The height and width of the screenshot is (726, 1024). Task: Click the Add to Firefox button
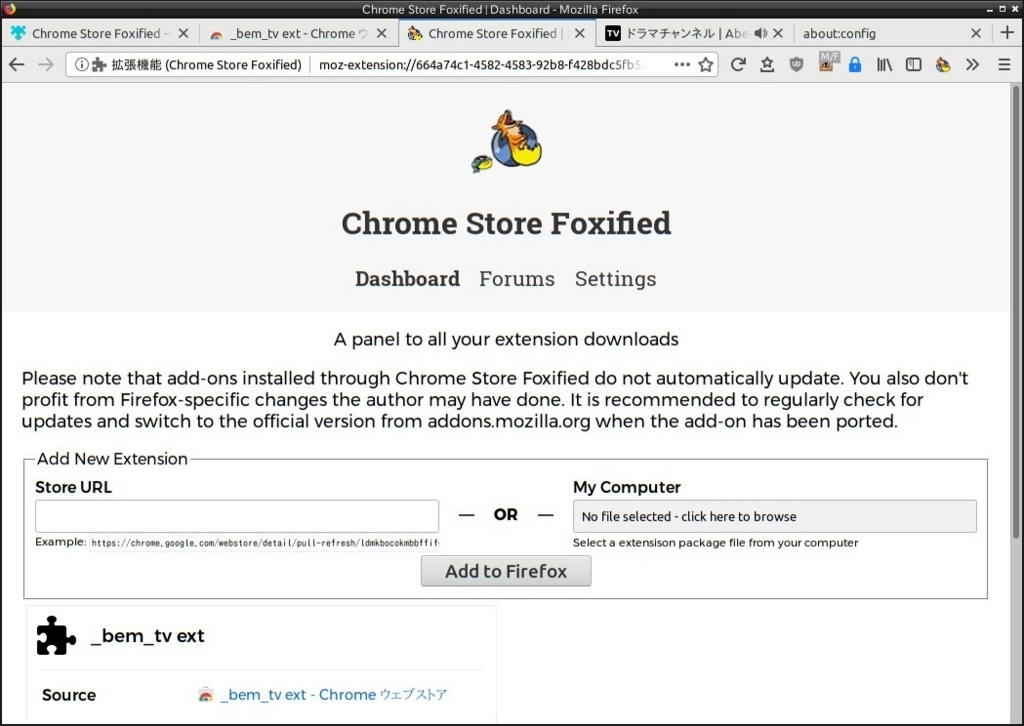tap(506, 571)
